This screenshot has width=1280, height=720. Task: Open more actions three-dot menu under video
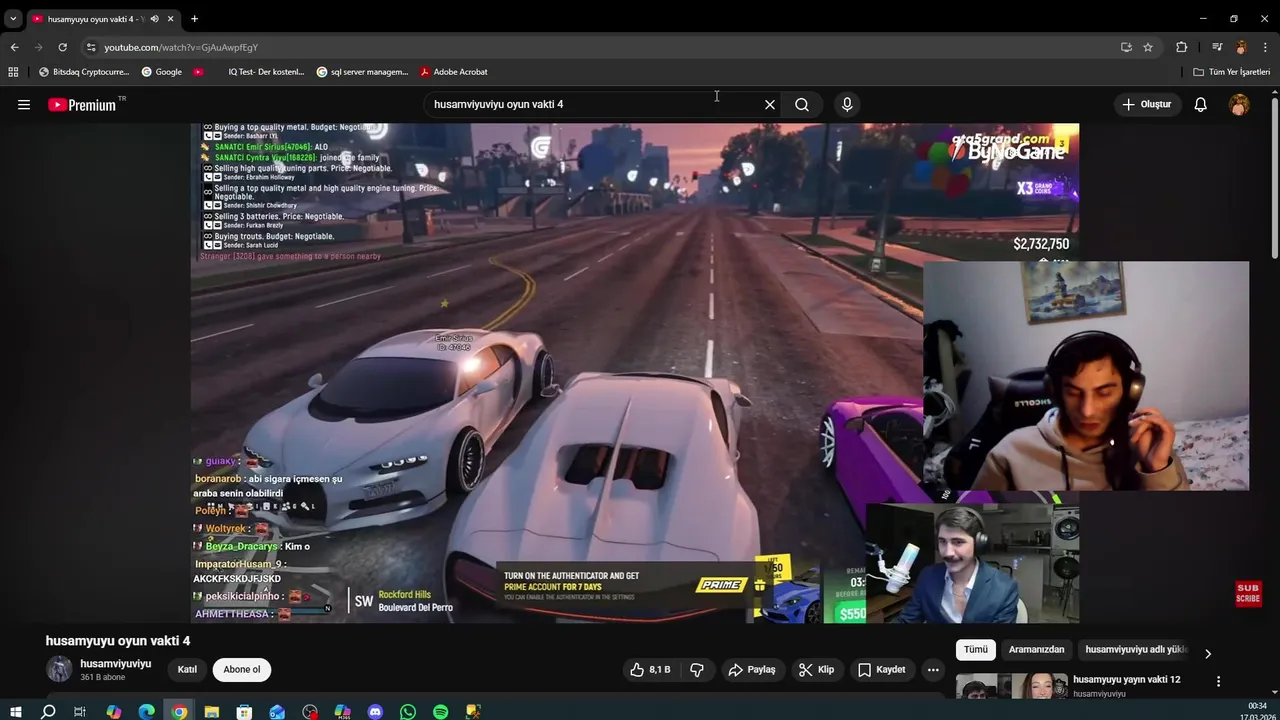pos(933,670)
